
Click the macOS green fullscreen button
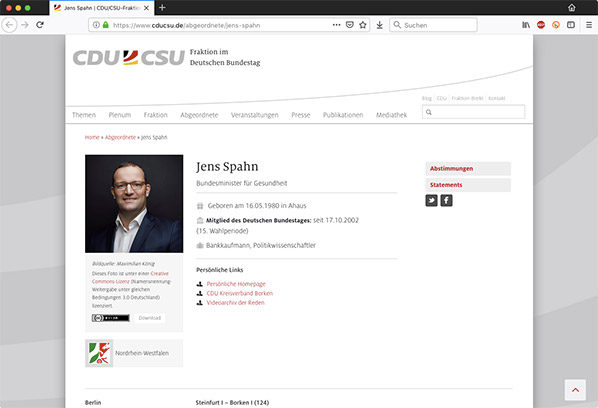click(27, 8)
